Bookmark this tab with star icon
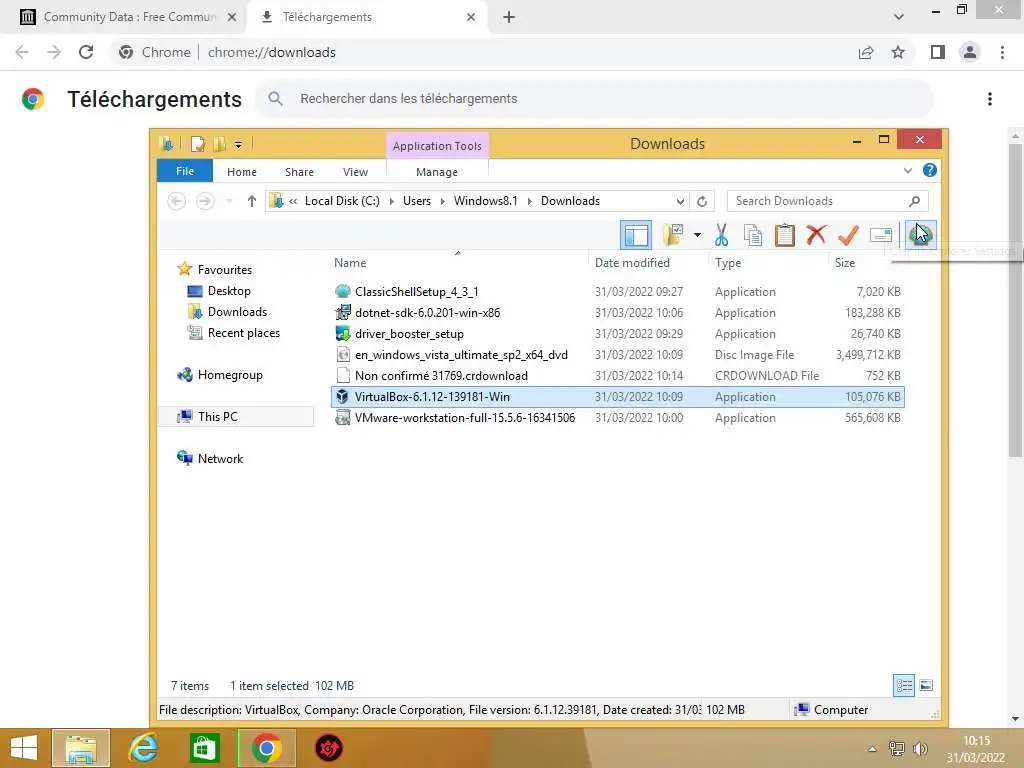Image resolution: width=1024 pixels, height=768 pixels. click(898, 52)
